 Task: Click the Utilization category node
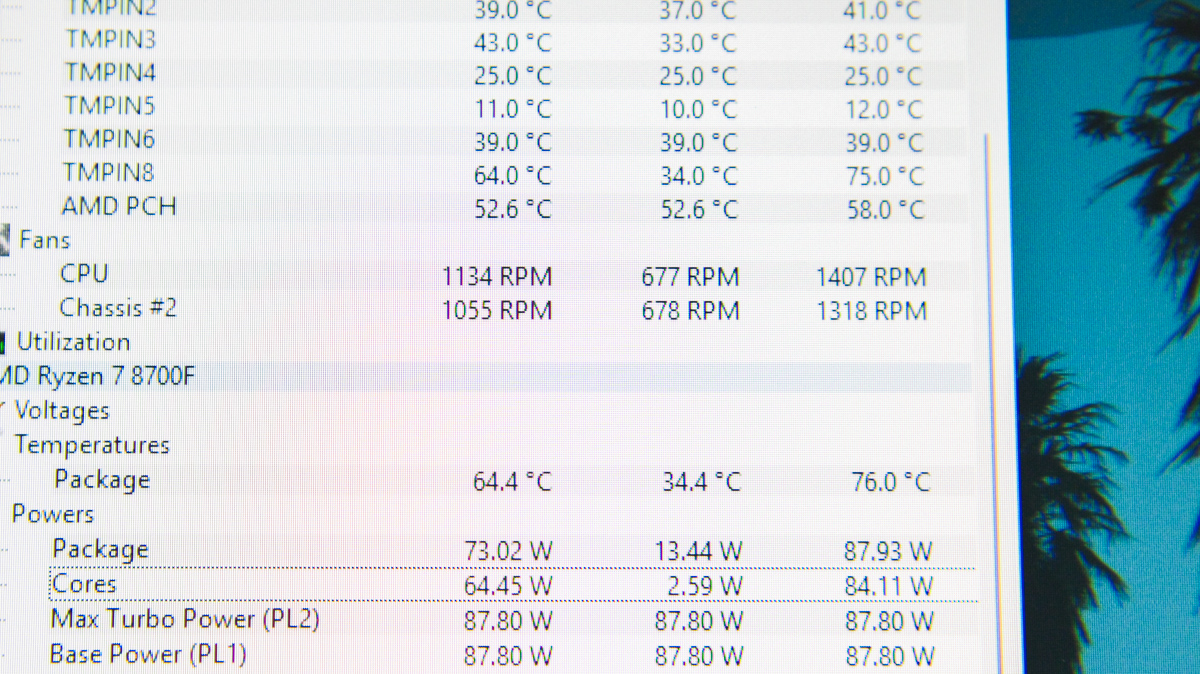coord(74,342)
